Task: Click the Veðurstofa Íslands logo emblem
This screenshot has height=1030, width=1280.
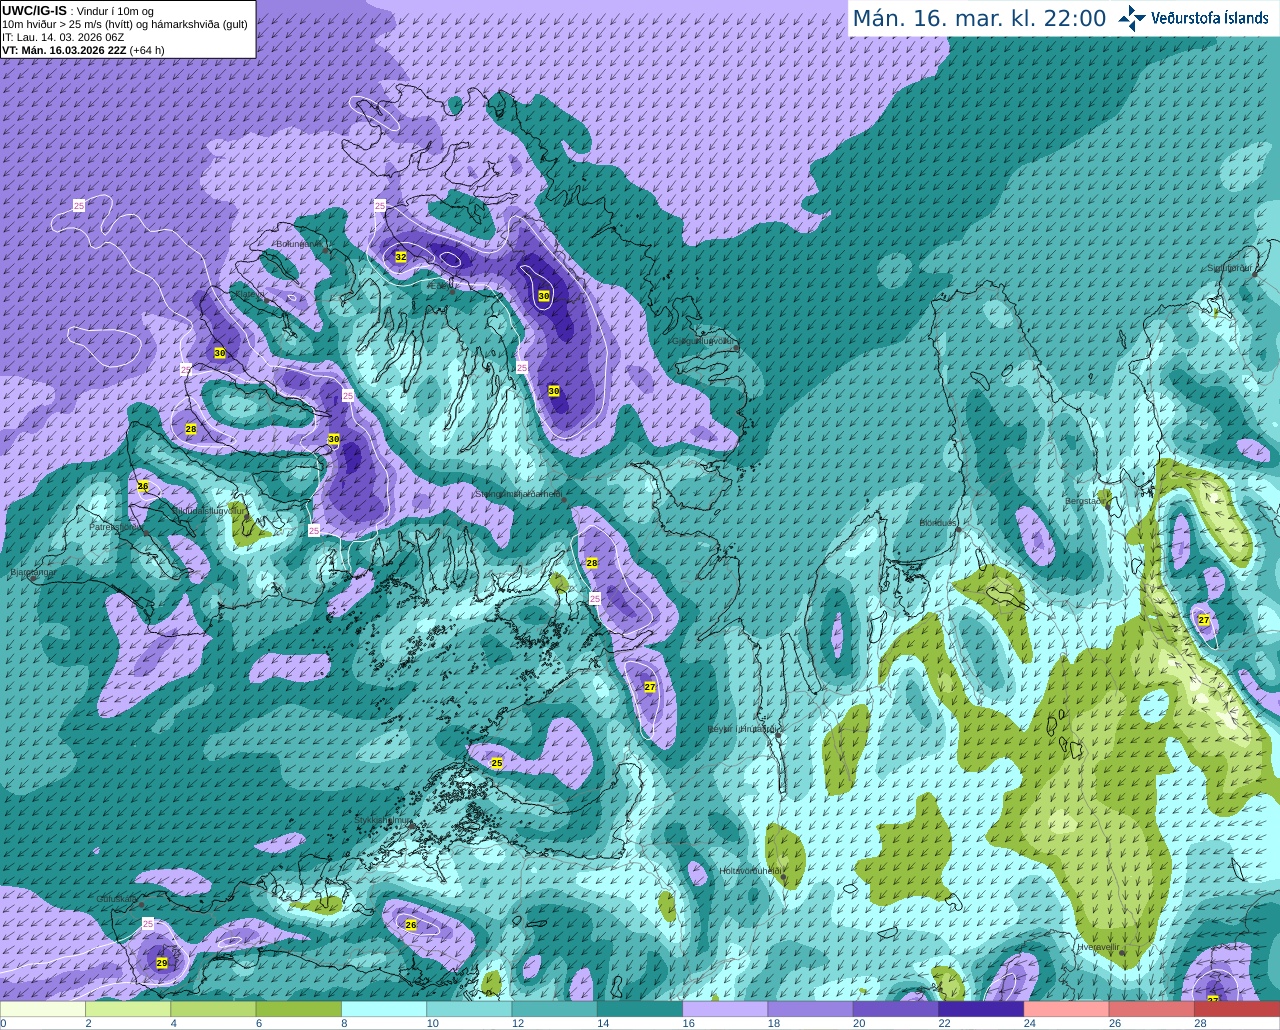Action: tap(1132, 18)
